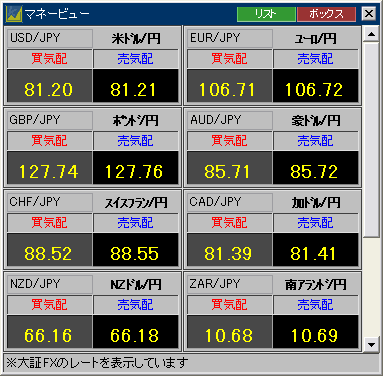The height and width of the screenshot is (376, 383).
Task: Click the scrollbar up arrow
Action: pyautogui.click(x=371, y=34)
